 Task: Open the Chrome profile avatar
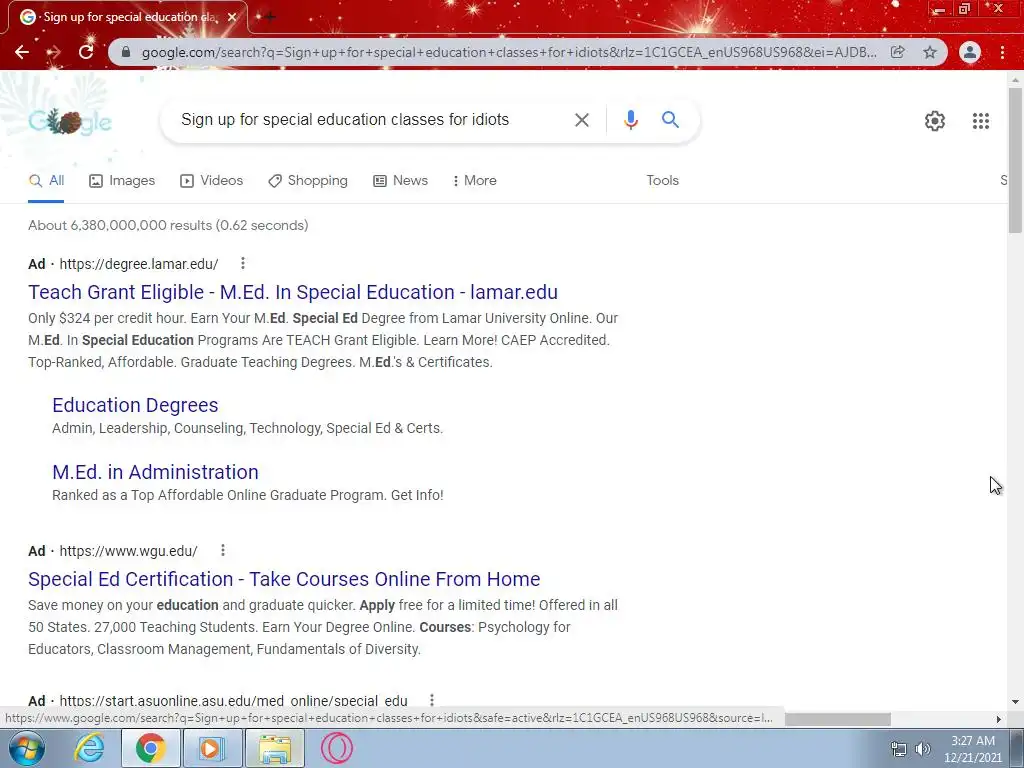[x=970, y=52]
